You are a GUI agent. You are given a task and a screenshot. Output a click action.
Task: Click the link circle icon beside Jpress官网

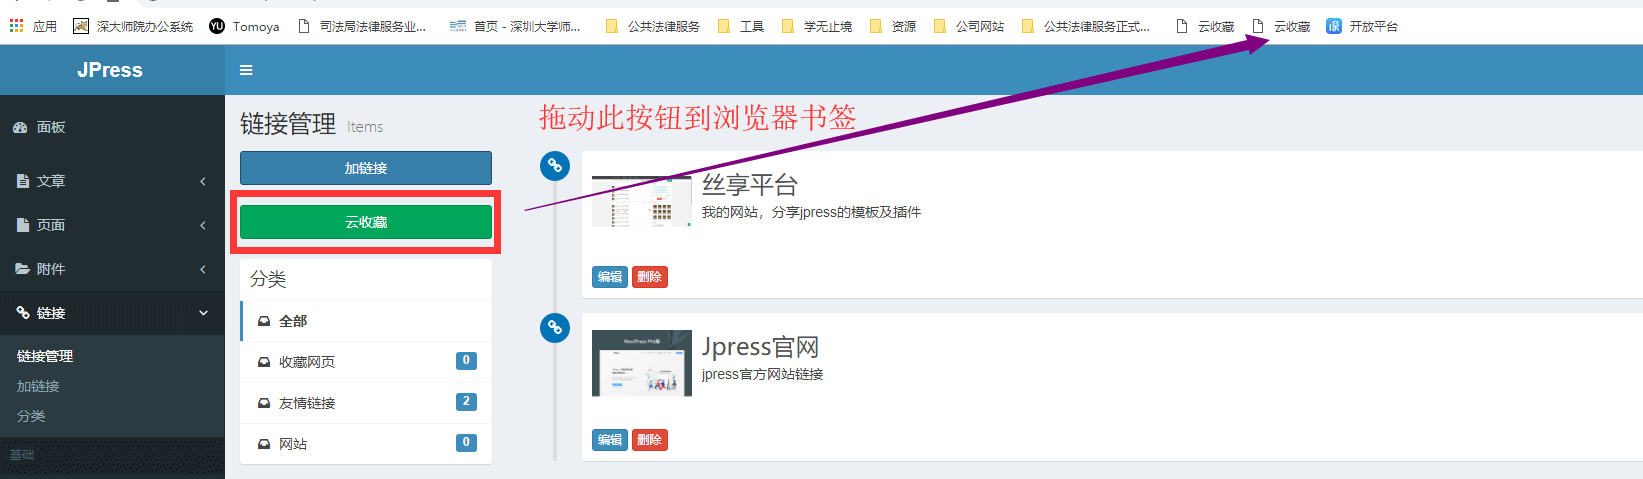click(x=555, y=328)
